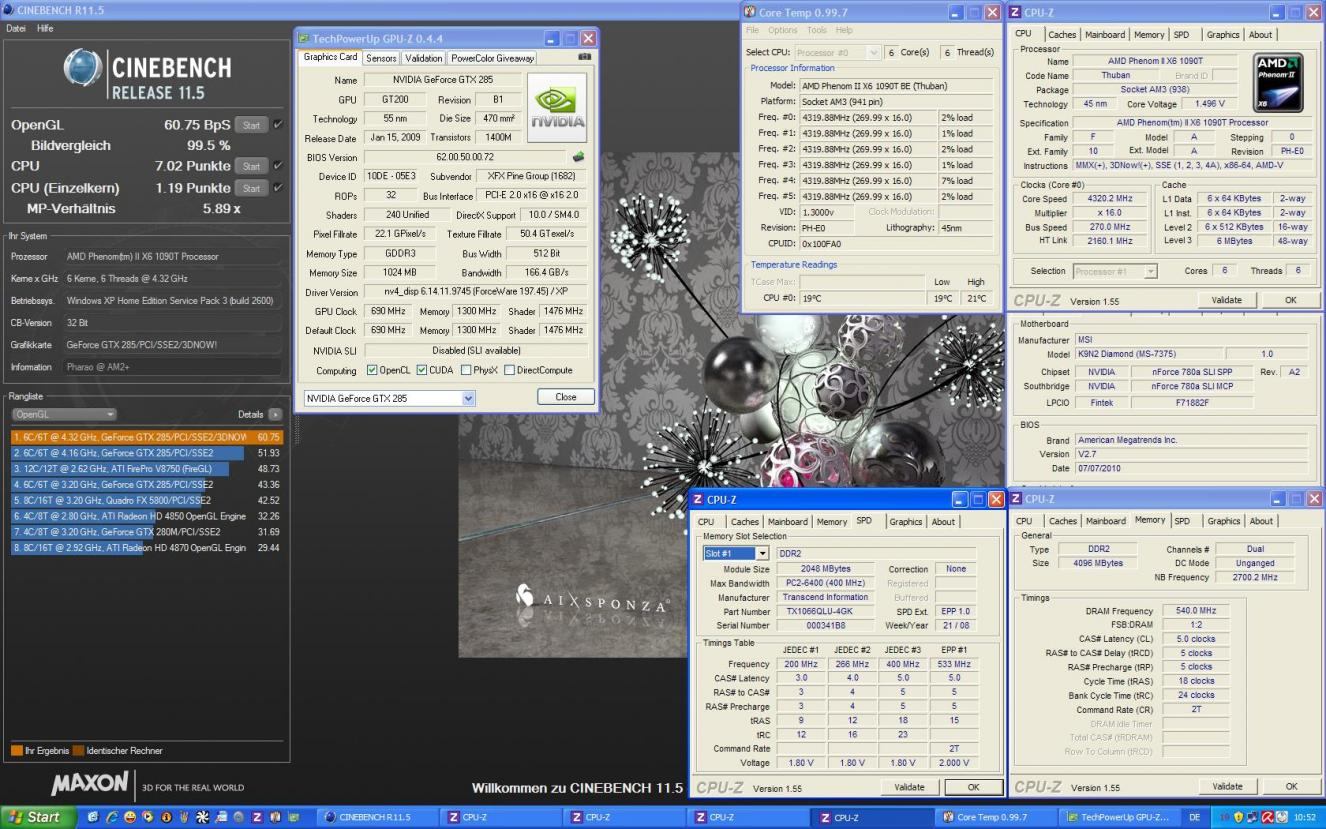This screenshot has height=829, width=1326.
Task: Open the Graphics tab in SPD CPU-Z window
Action: point(905,521)
